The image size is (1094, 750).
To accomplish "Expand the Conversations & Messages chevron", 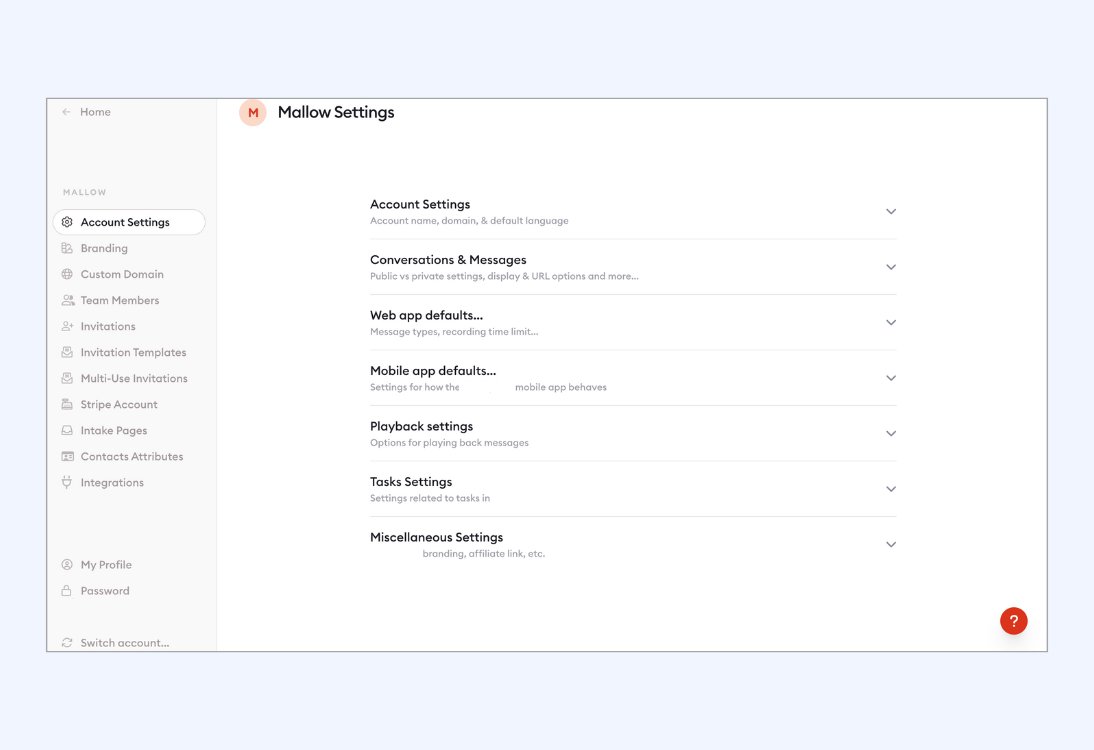I will [890, 267].
